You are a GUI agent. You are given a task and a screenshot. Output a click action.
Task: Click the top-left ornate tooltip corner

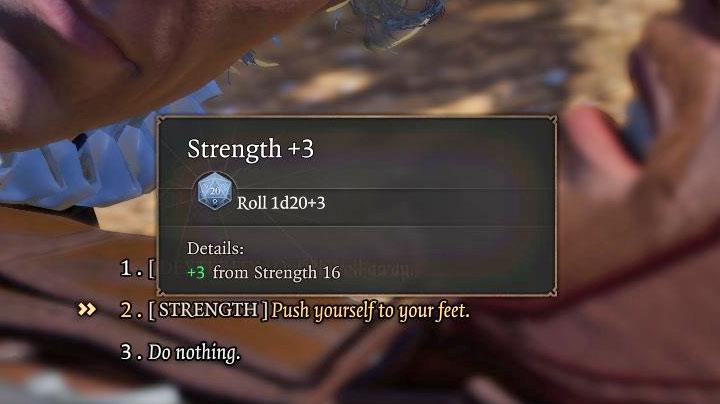pyautogui.click(x=162, y=121)
